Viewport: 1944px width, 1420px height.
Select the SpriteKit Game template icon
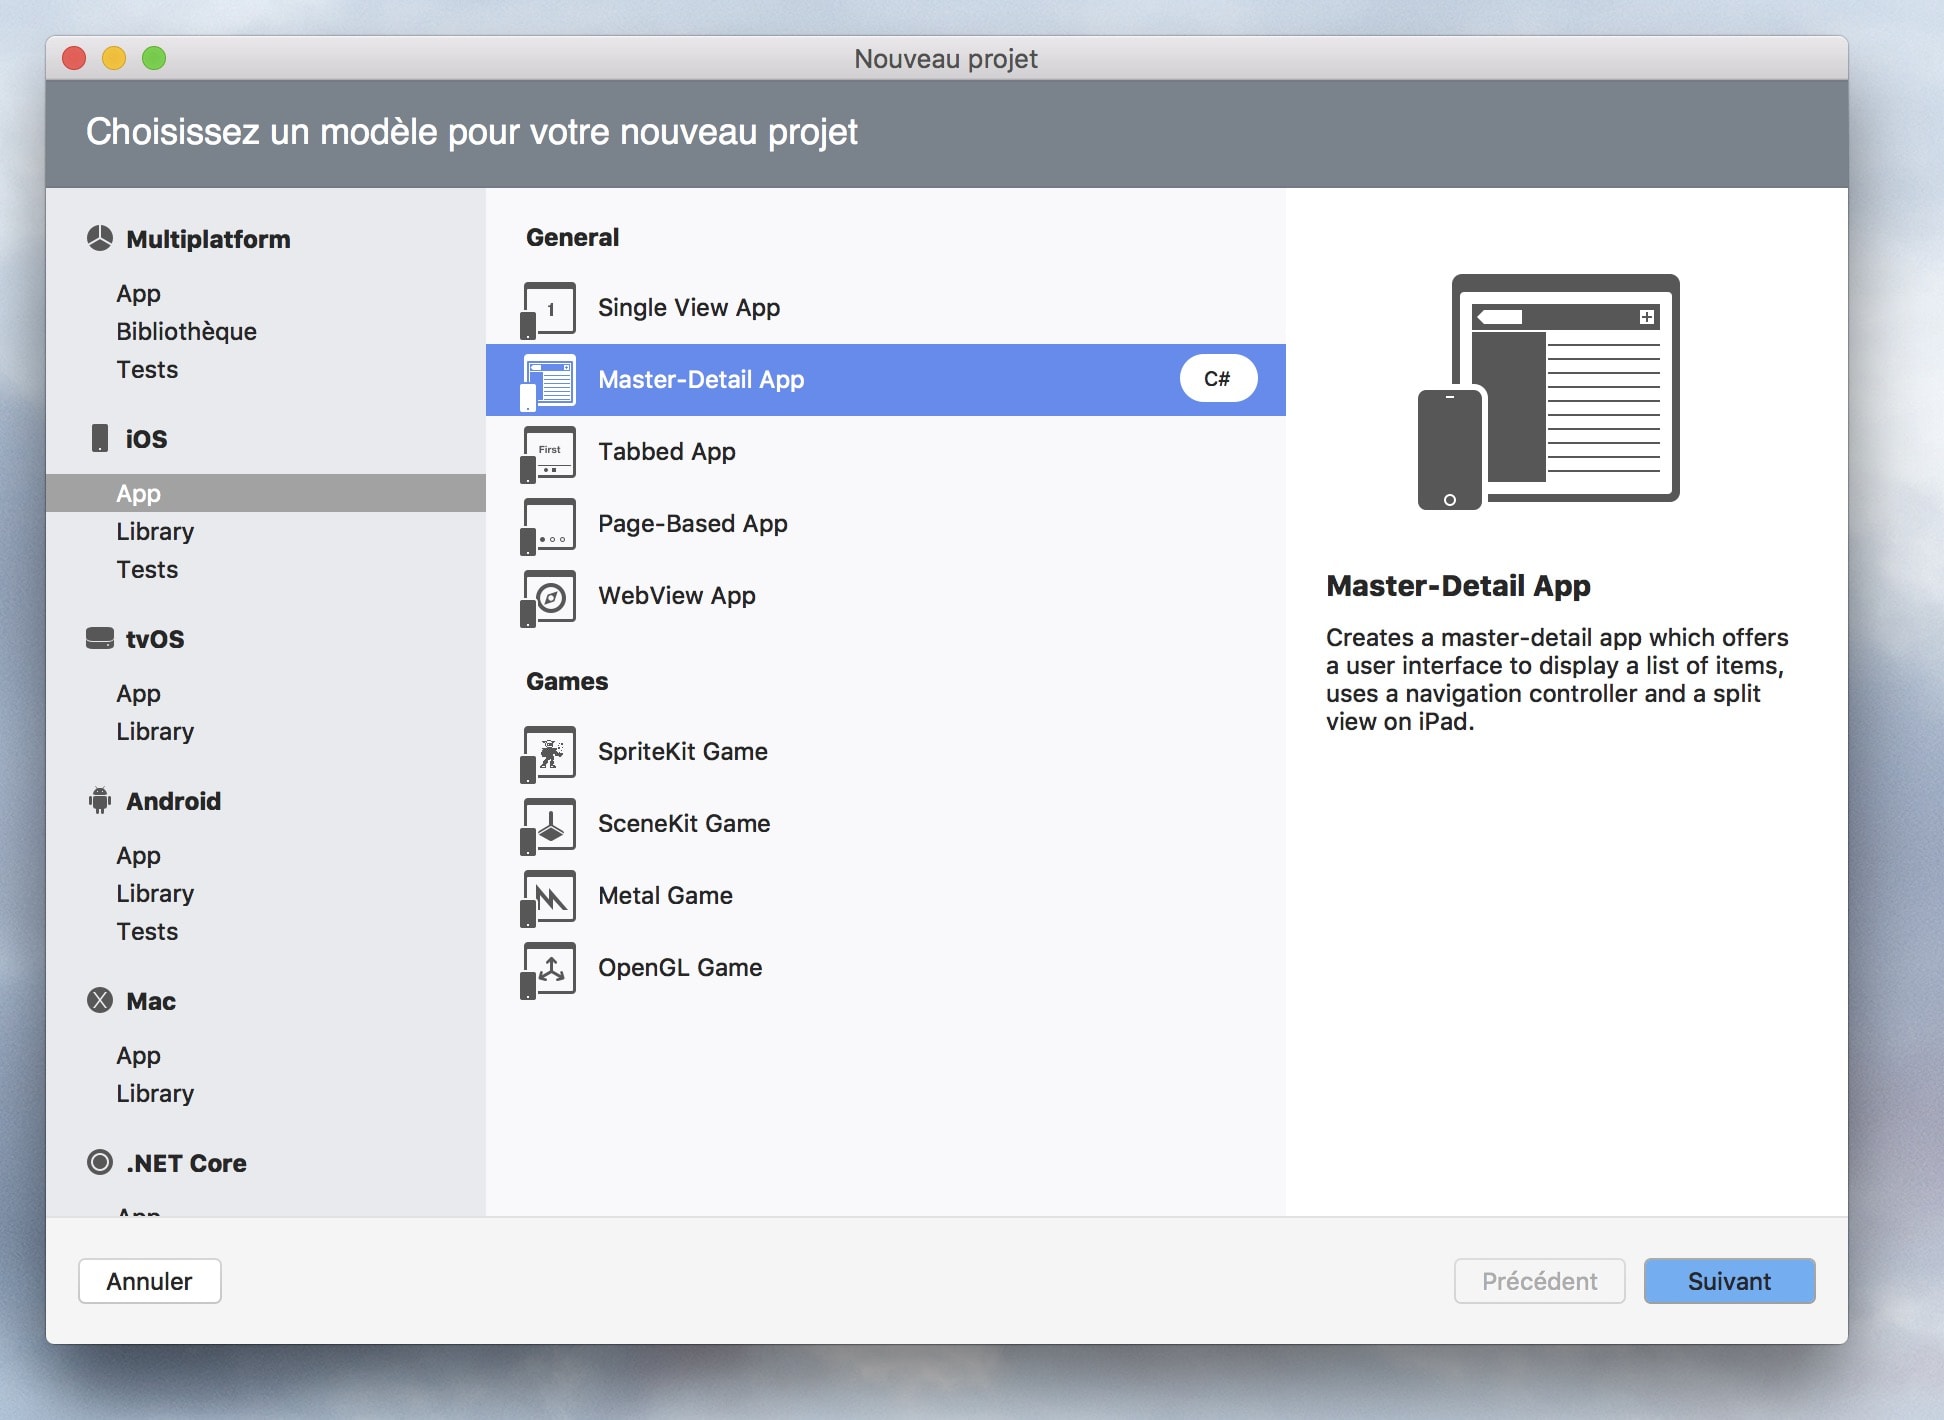tap(548, 753)
